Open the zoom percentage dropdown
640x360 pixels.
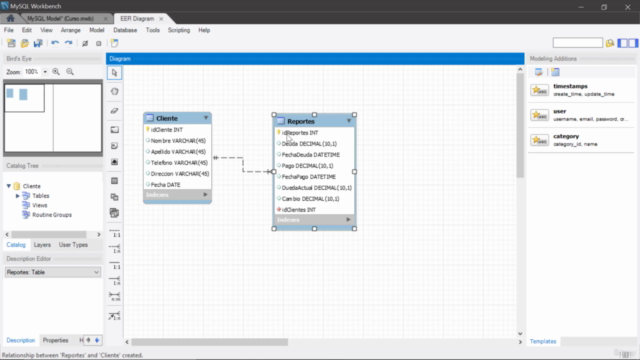point(45,72)
